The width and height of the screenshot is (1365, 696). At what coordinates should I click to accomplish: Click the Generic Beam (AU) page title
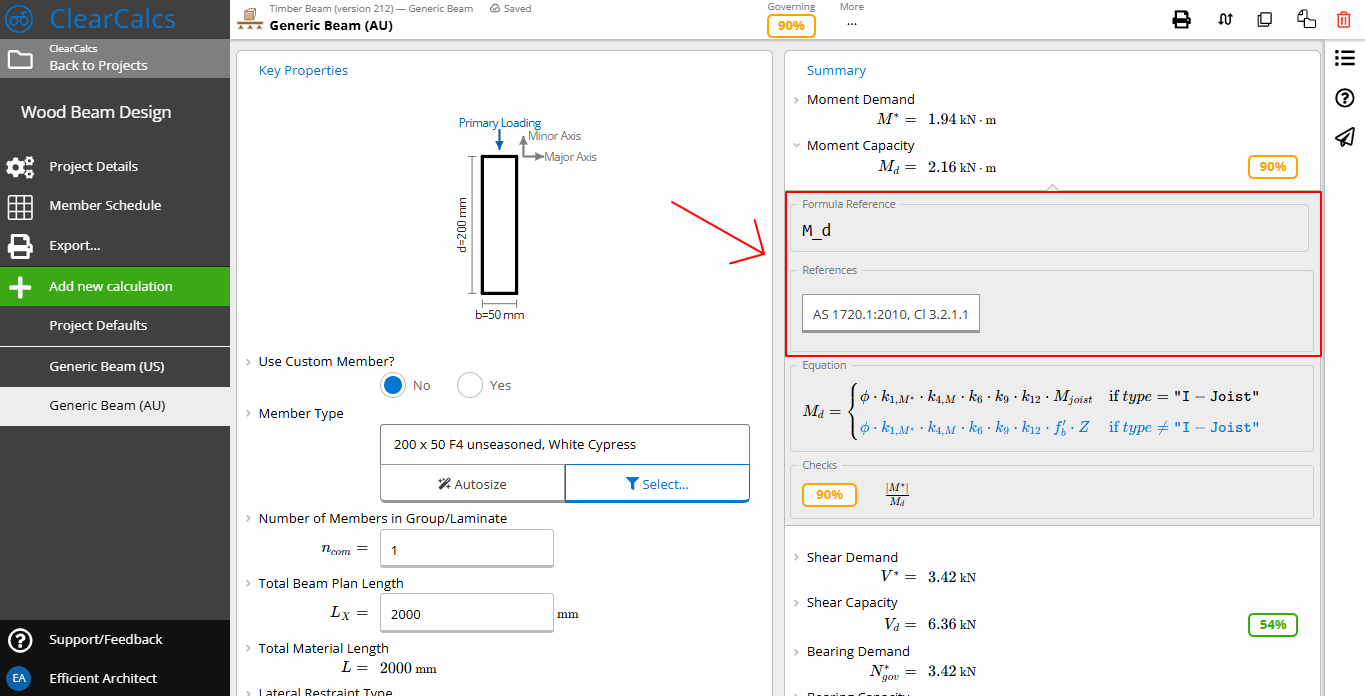(331, 26)
